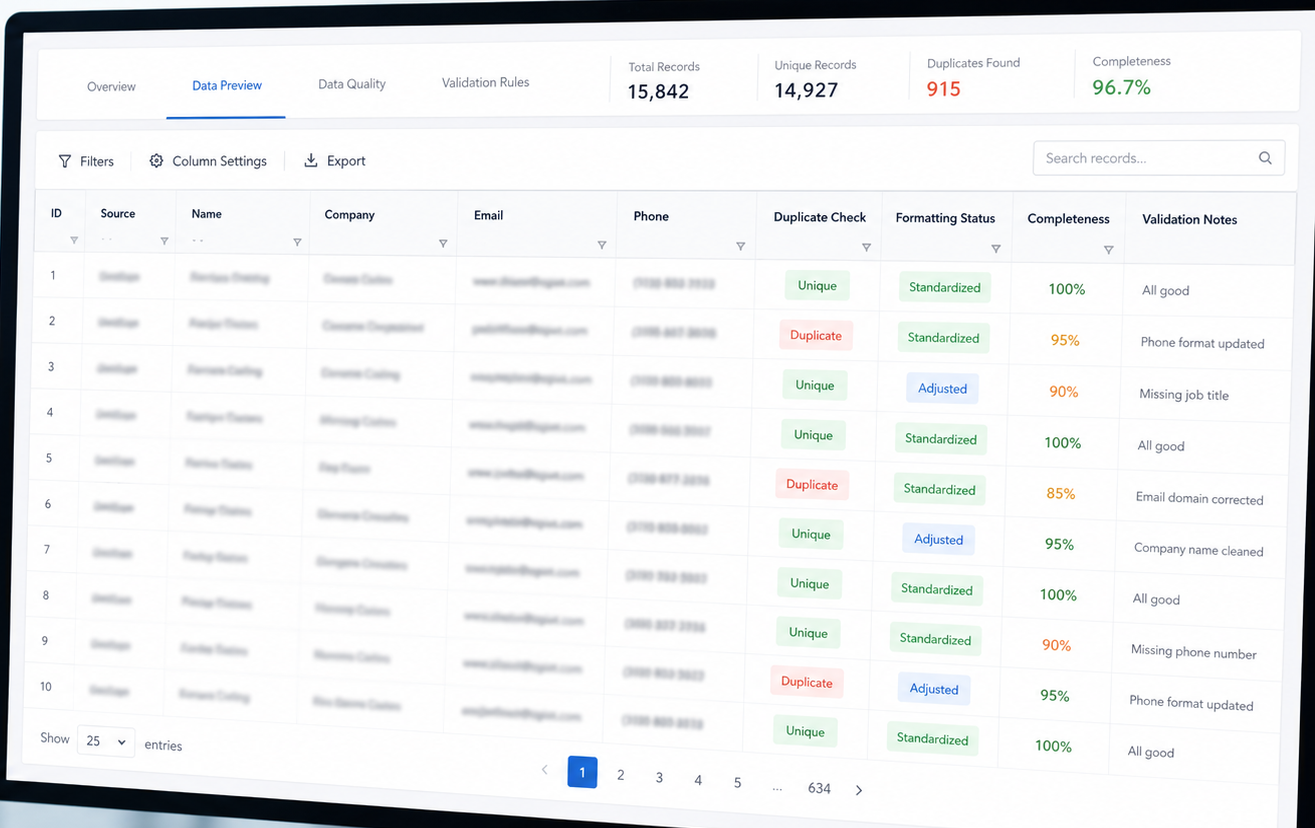Click the Standardized badge in row 4
1315x828 pixels.
point(941,439)
